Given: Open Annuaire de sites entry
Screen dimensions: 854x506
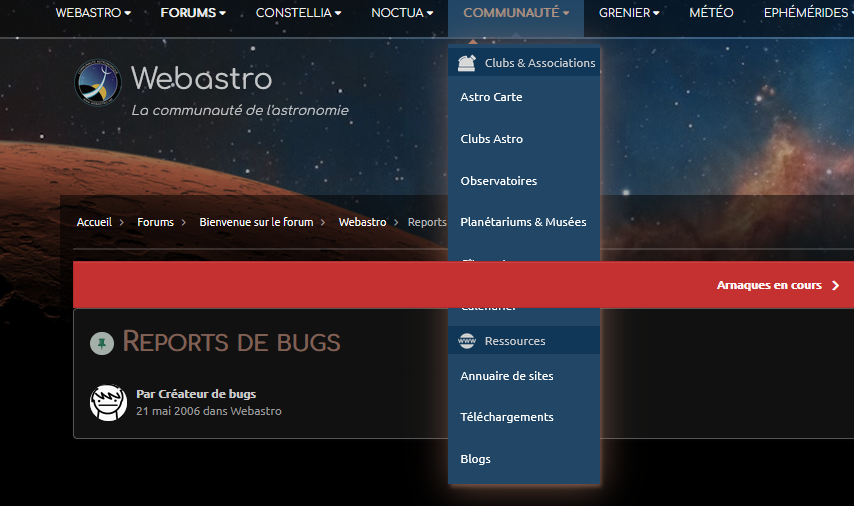Looking at the screenshot, I should tap(507, 376).
